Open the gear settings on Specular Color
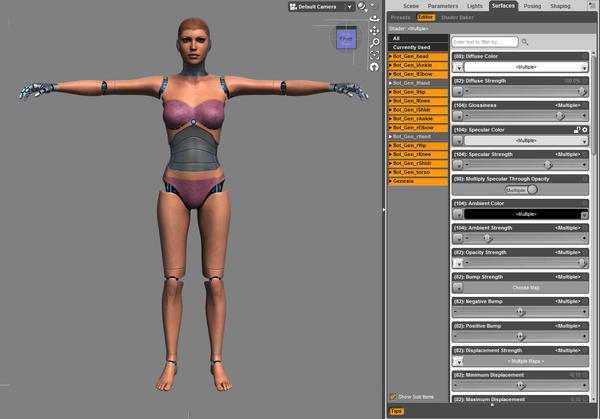The image size is (600, 419). click(585, 130)
